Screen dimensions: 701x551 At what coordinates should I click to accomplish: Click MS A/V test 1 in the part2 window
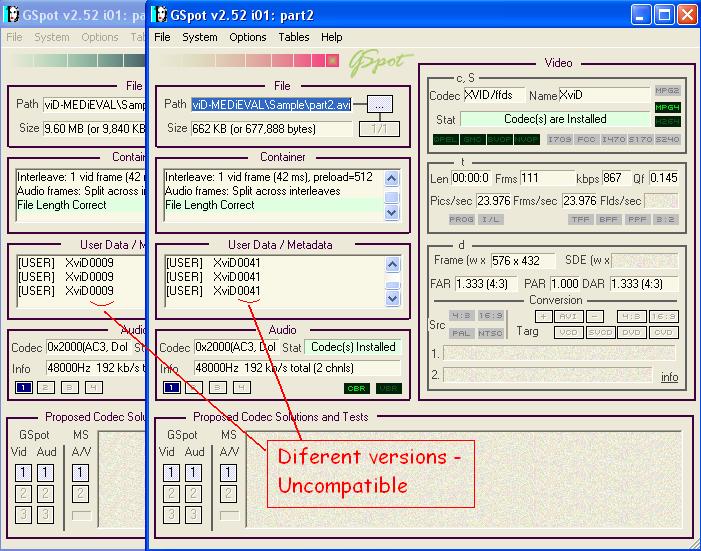coord(228,472)
